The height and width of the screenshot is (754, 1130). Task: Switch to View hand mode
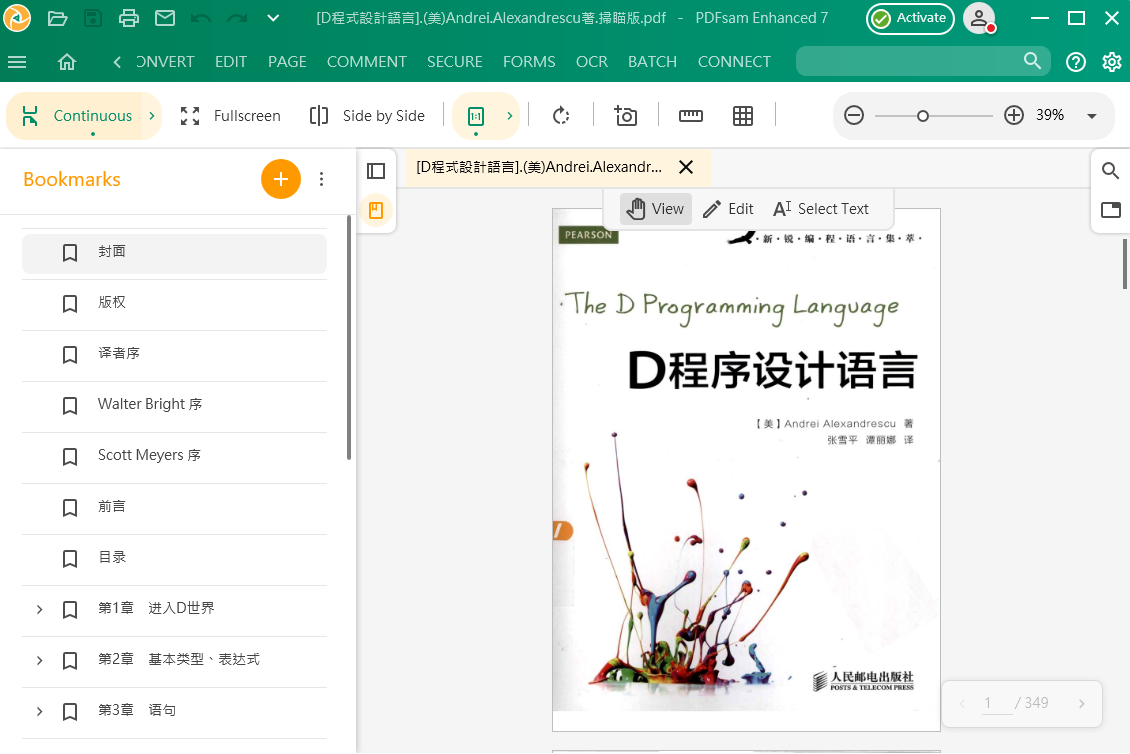[655, 209]
